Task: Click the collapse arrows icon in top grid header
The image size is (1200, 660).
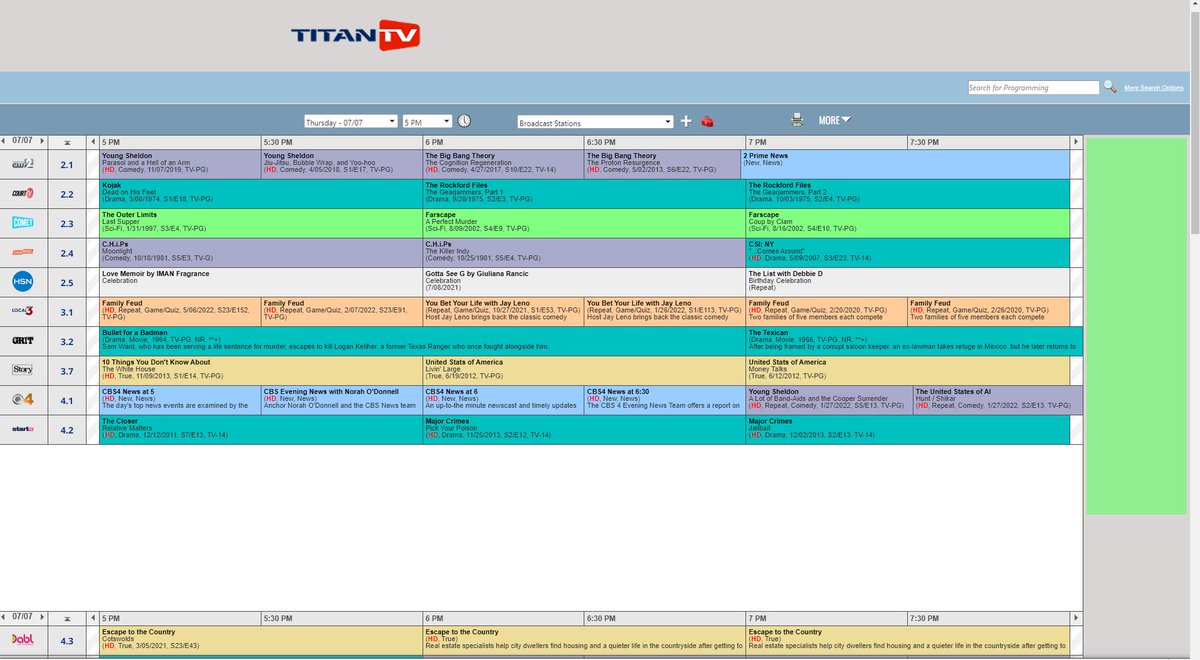Action: (67, 142)
